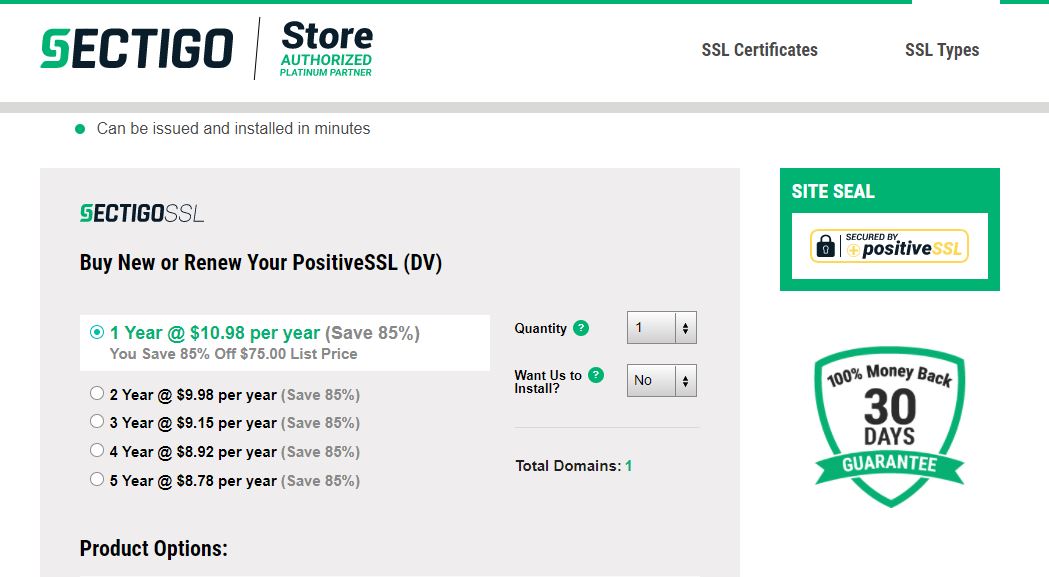Image resolution: width=1049 pixels, height=577 pixels.
Task: Click 'Can be issued and installed in minutes' text
Action: coord(233,129)
